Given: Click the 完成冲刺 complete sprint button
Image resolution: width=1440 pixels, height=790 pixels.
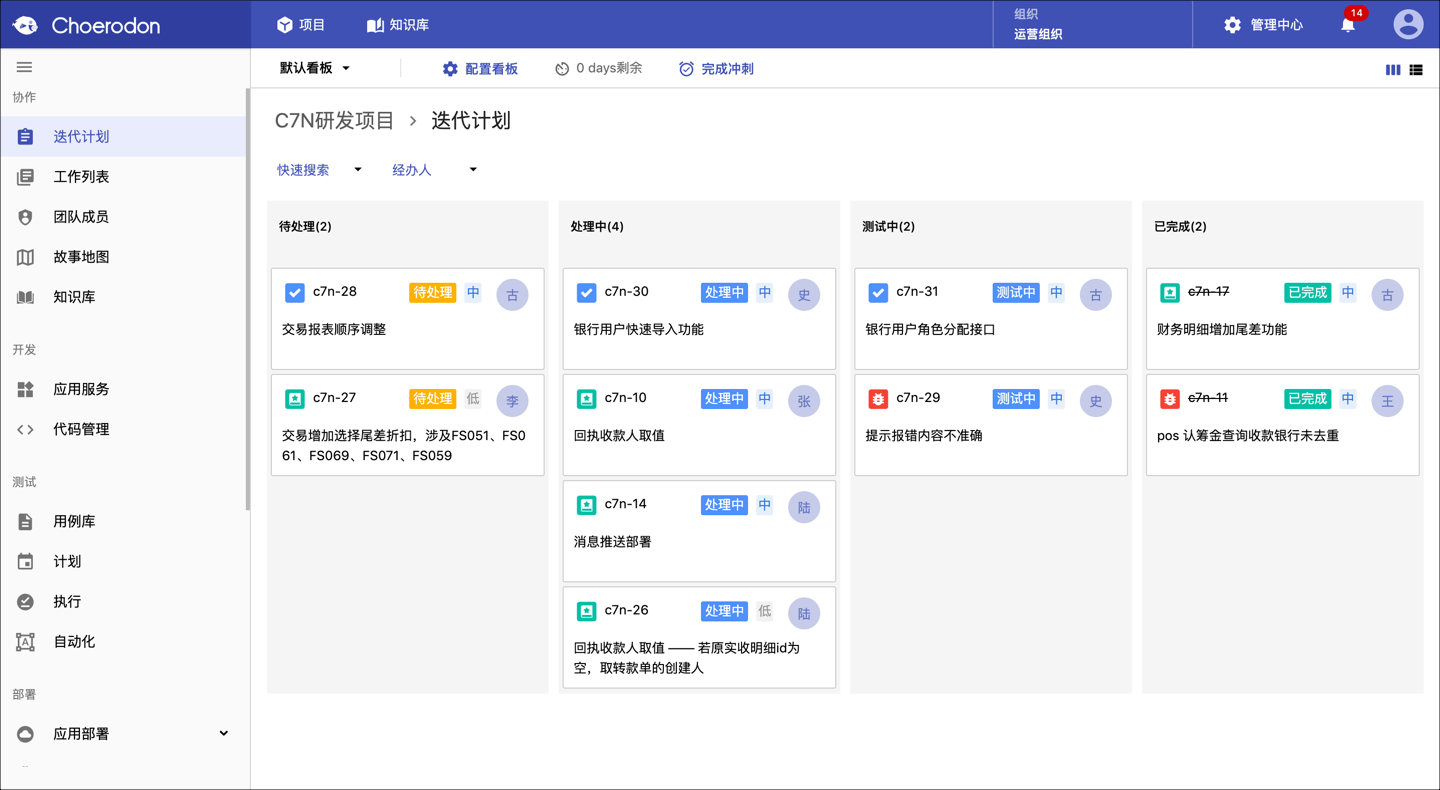Looking at the screenshot, I should click(716, 69).
